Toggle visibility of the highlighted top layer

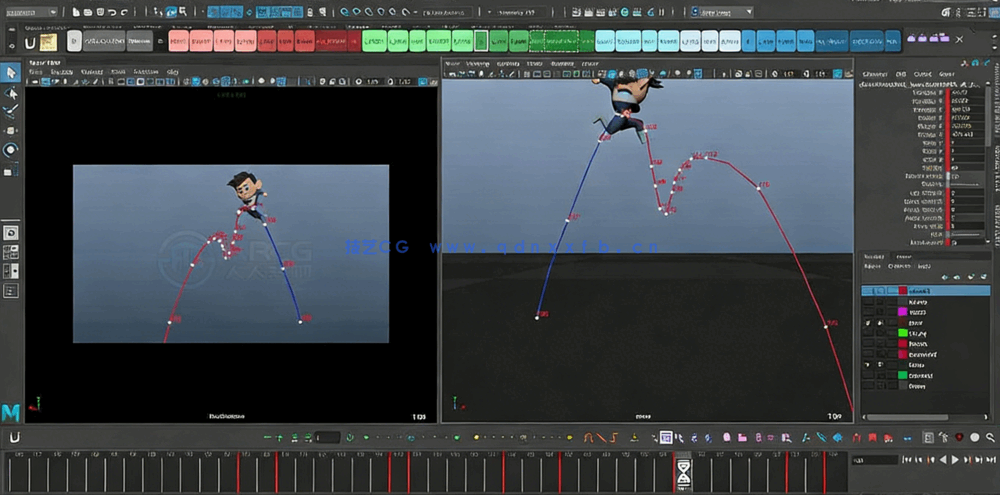[x=868, y=290]
